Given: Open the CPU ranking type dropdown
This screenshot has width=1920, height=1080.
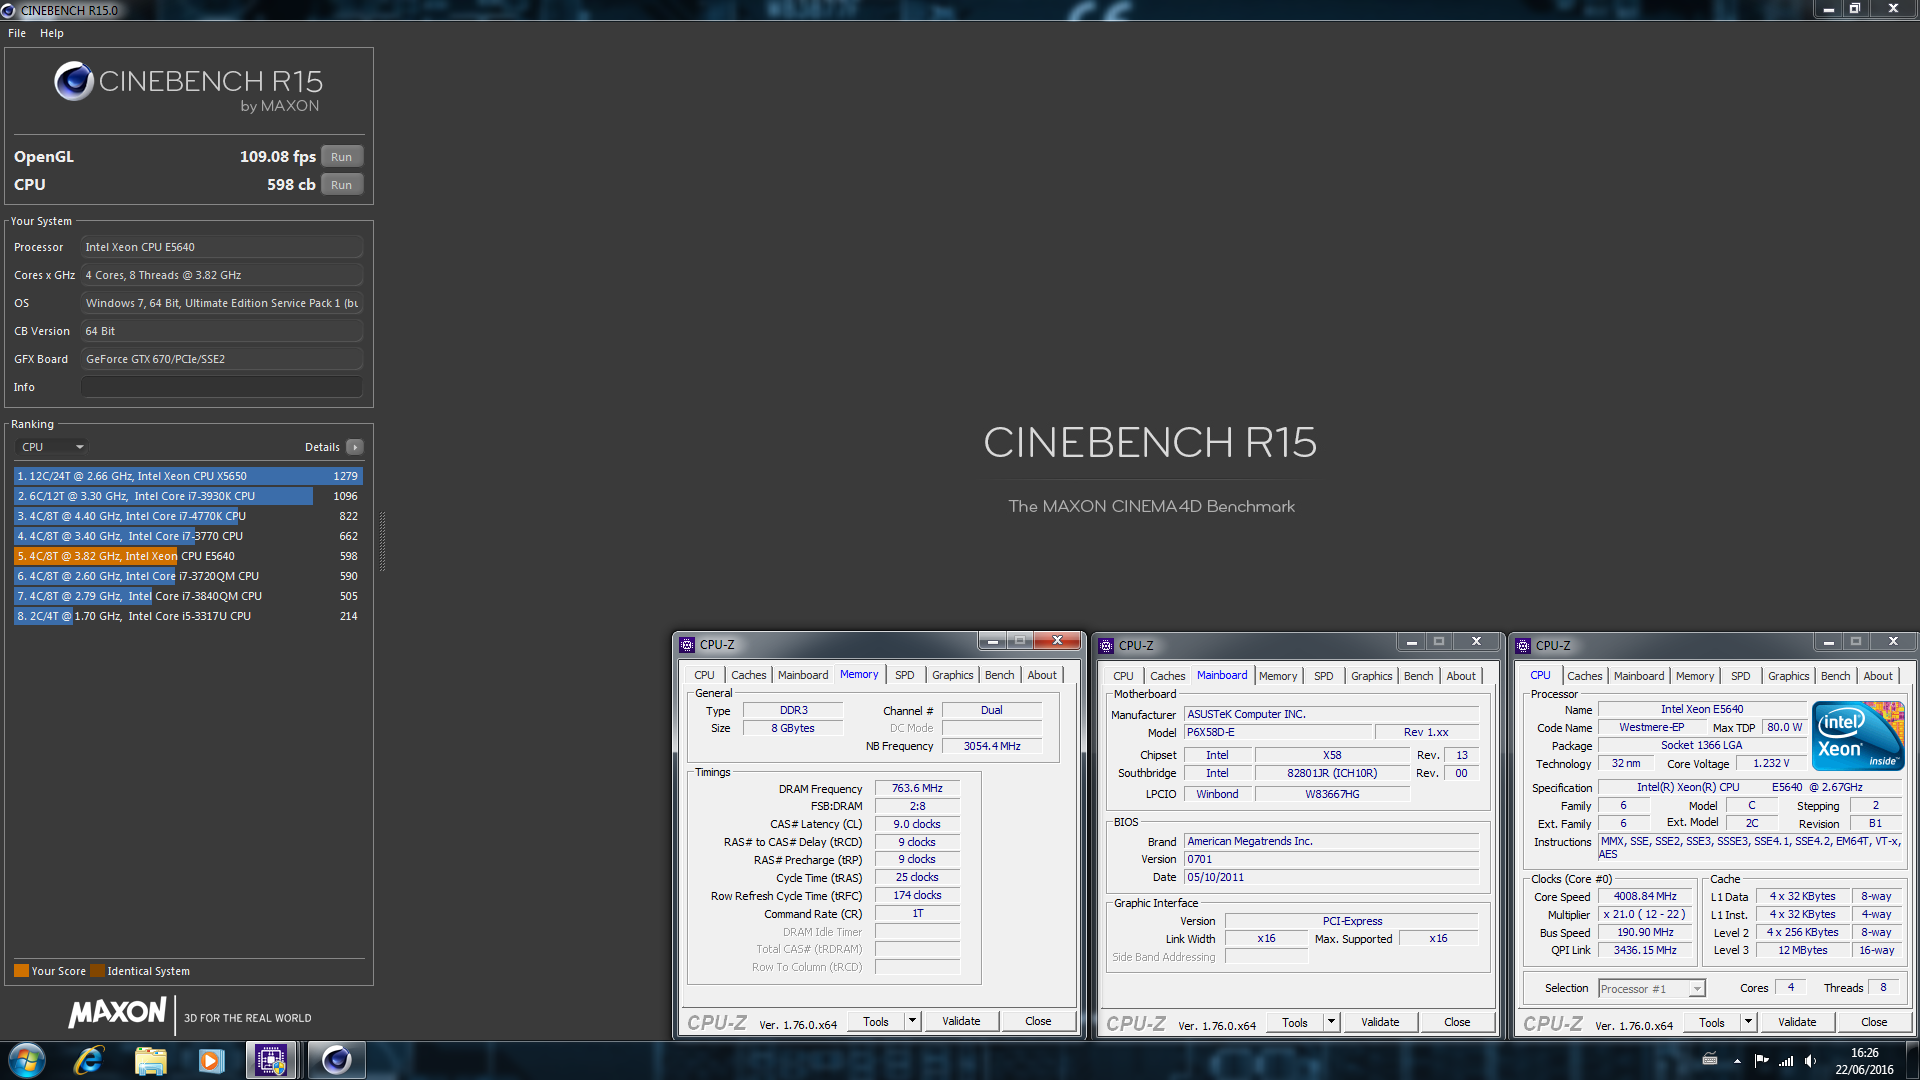Looking at the screenshot, I should click(52, 447).
